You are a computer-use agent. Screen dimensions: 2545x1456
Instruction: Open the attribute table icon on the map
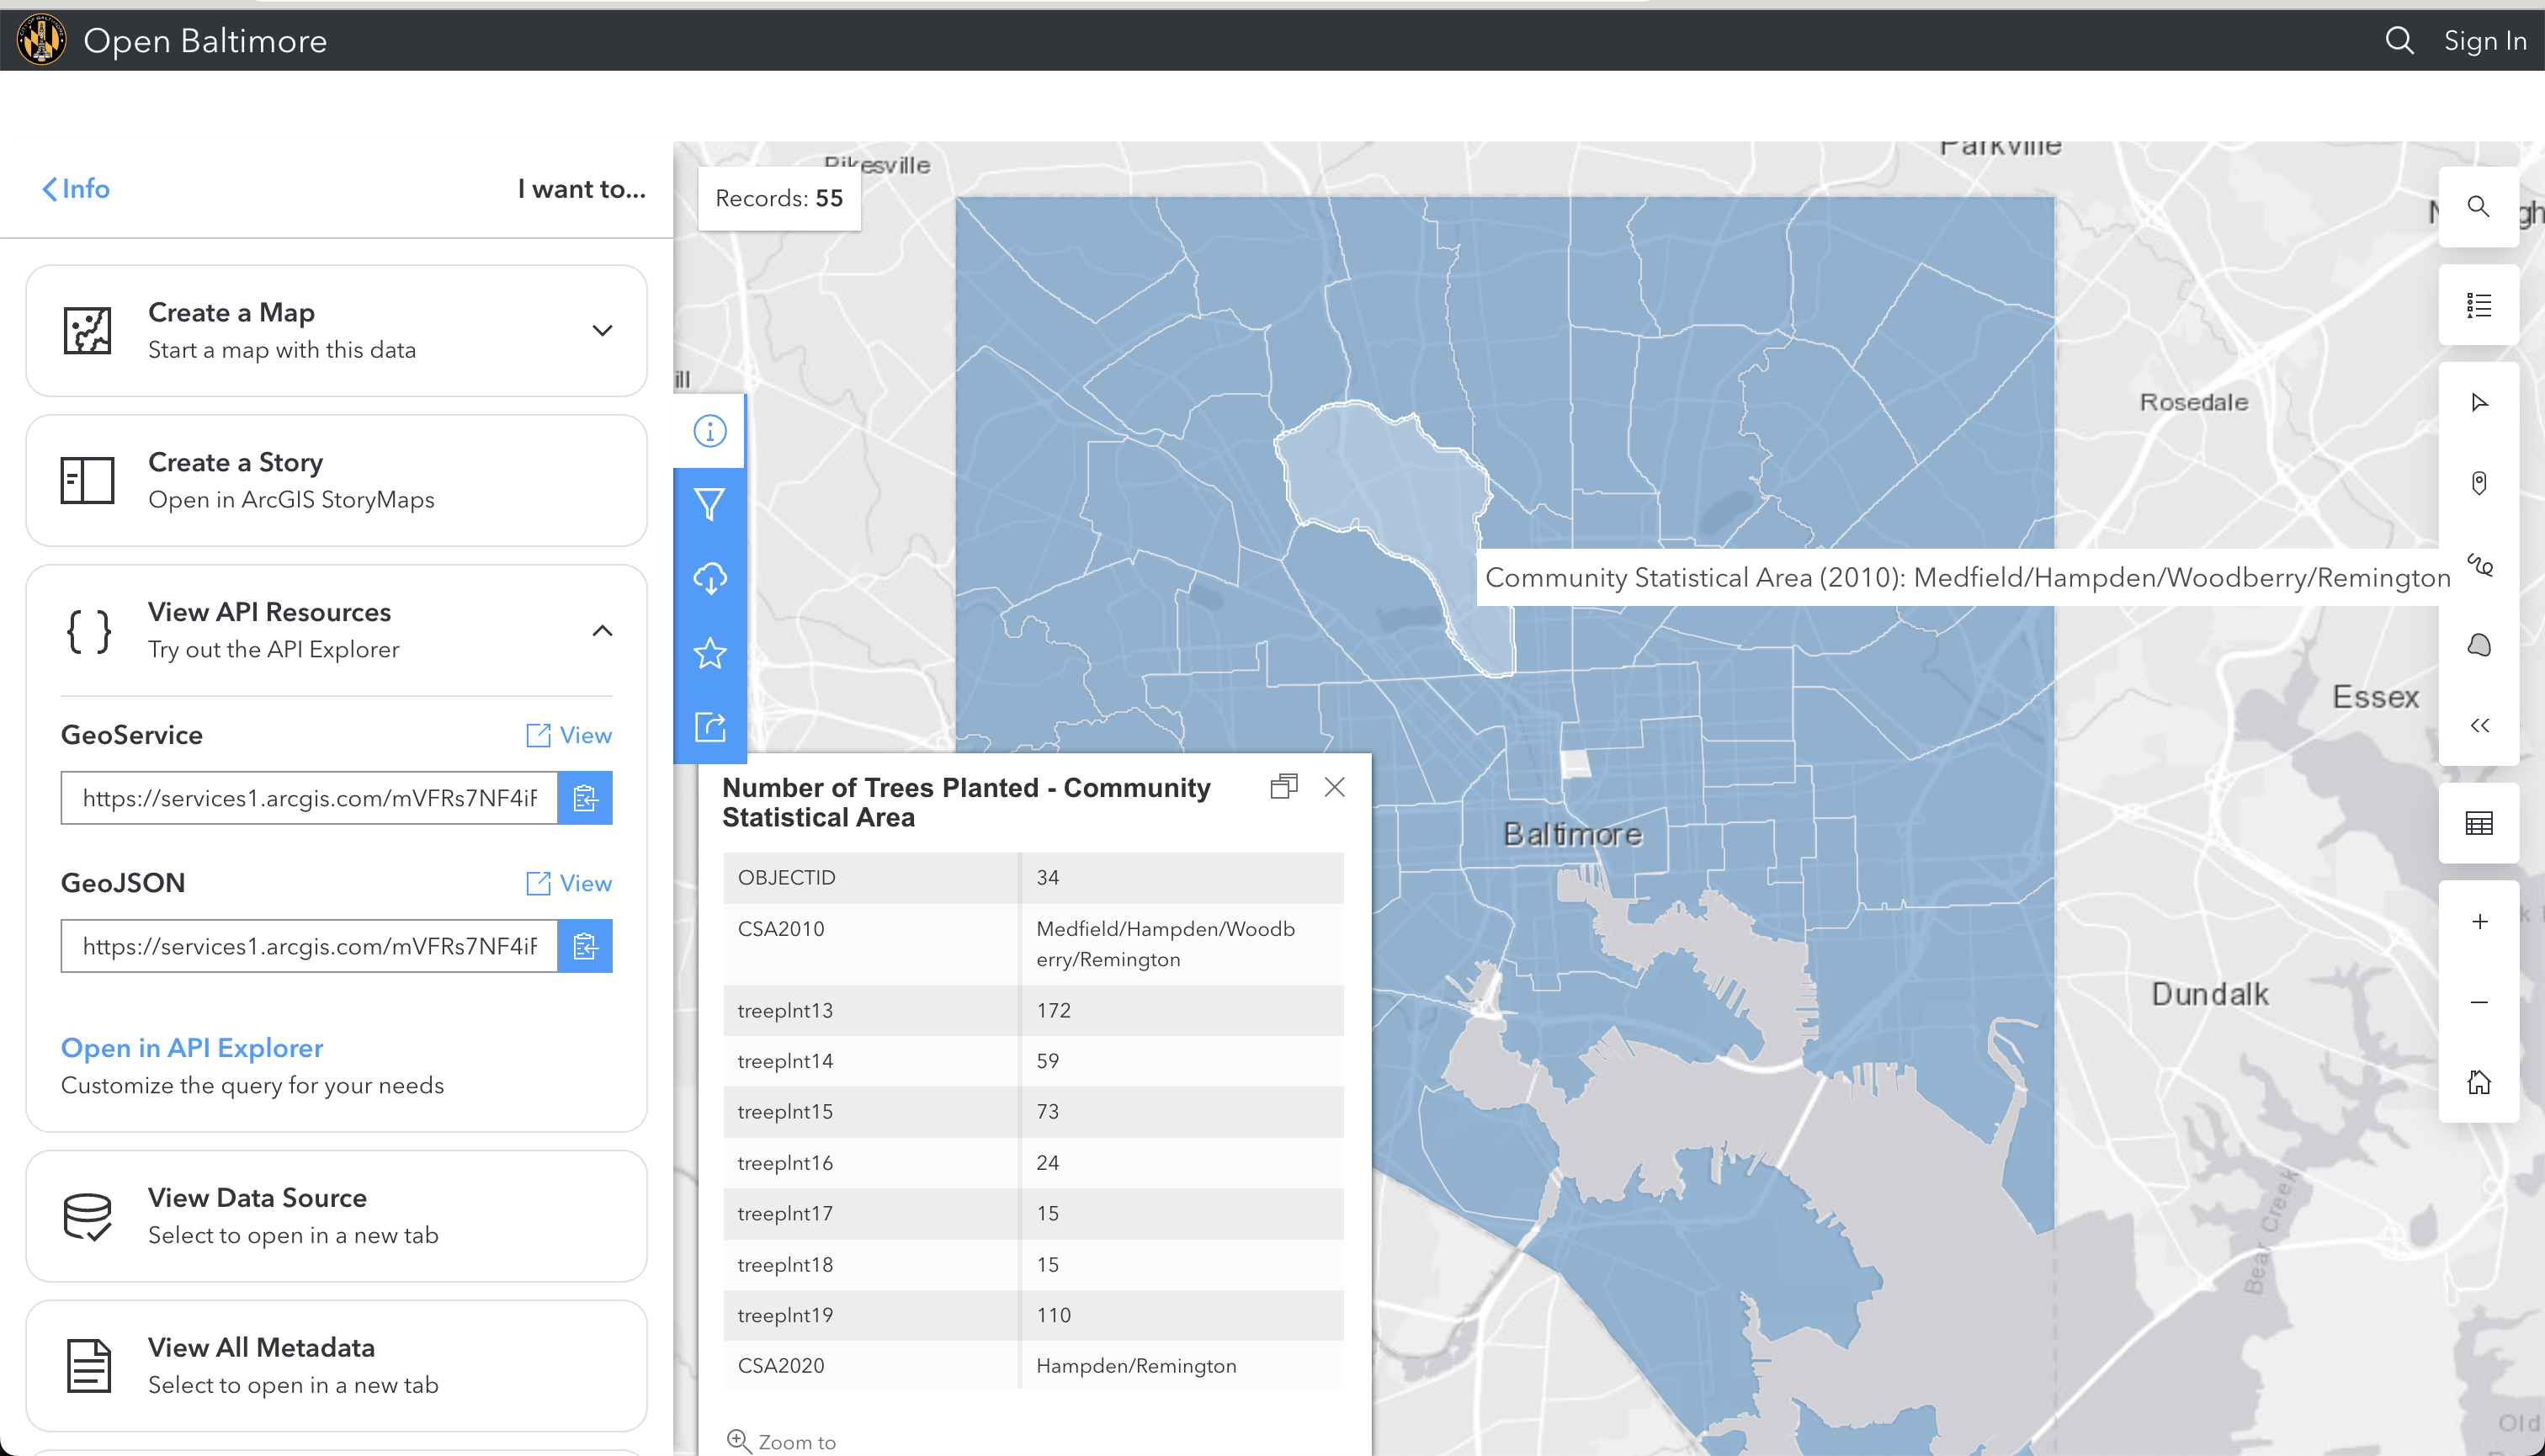(x=2479, y=822)
